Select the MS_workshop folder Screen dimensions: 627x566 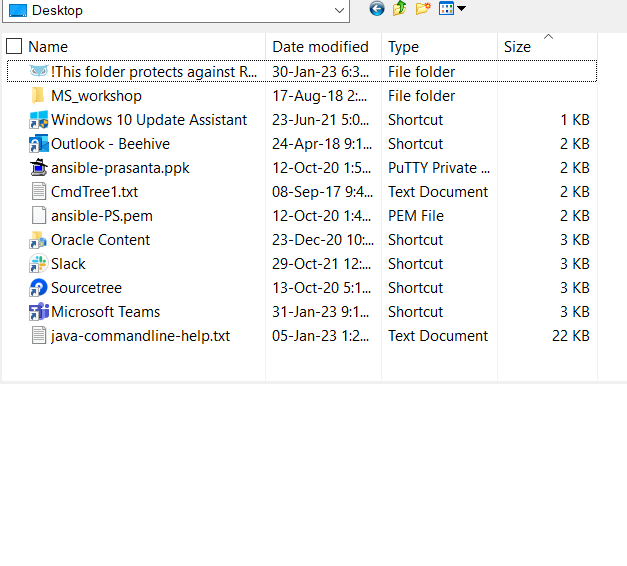[x=96, y=96]
